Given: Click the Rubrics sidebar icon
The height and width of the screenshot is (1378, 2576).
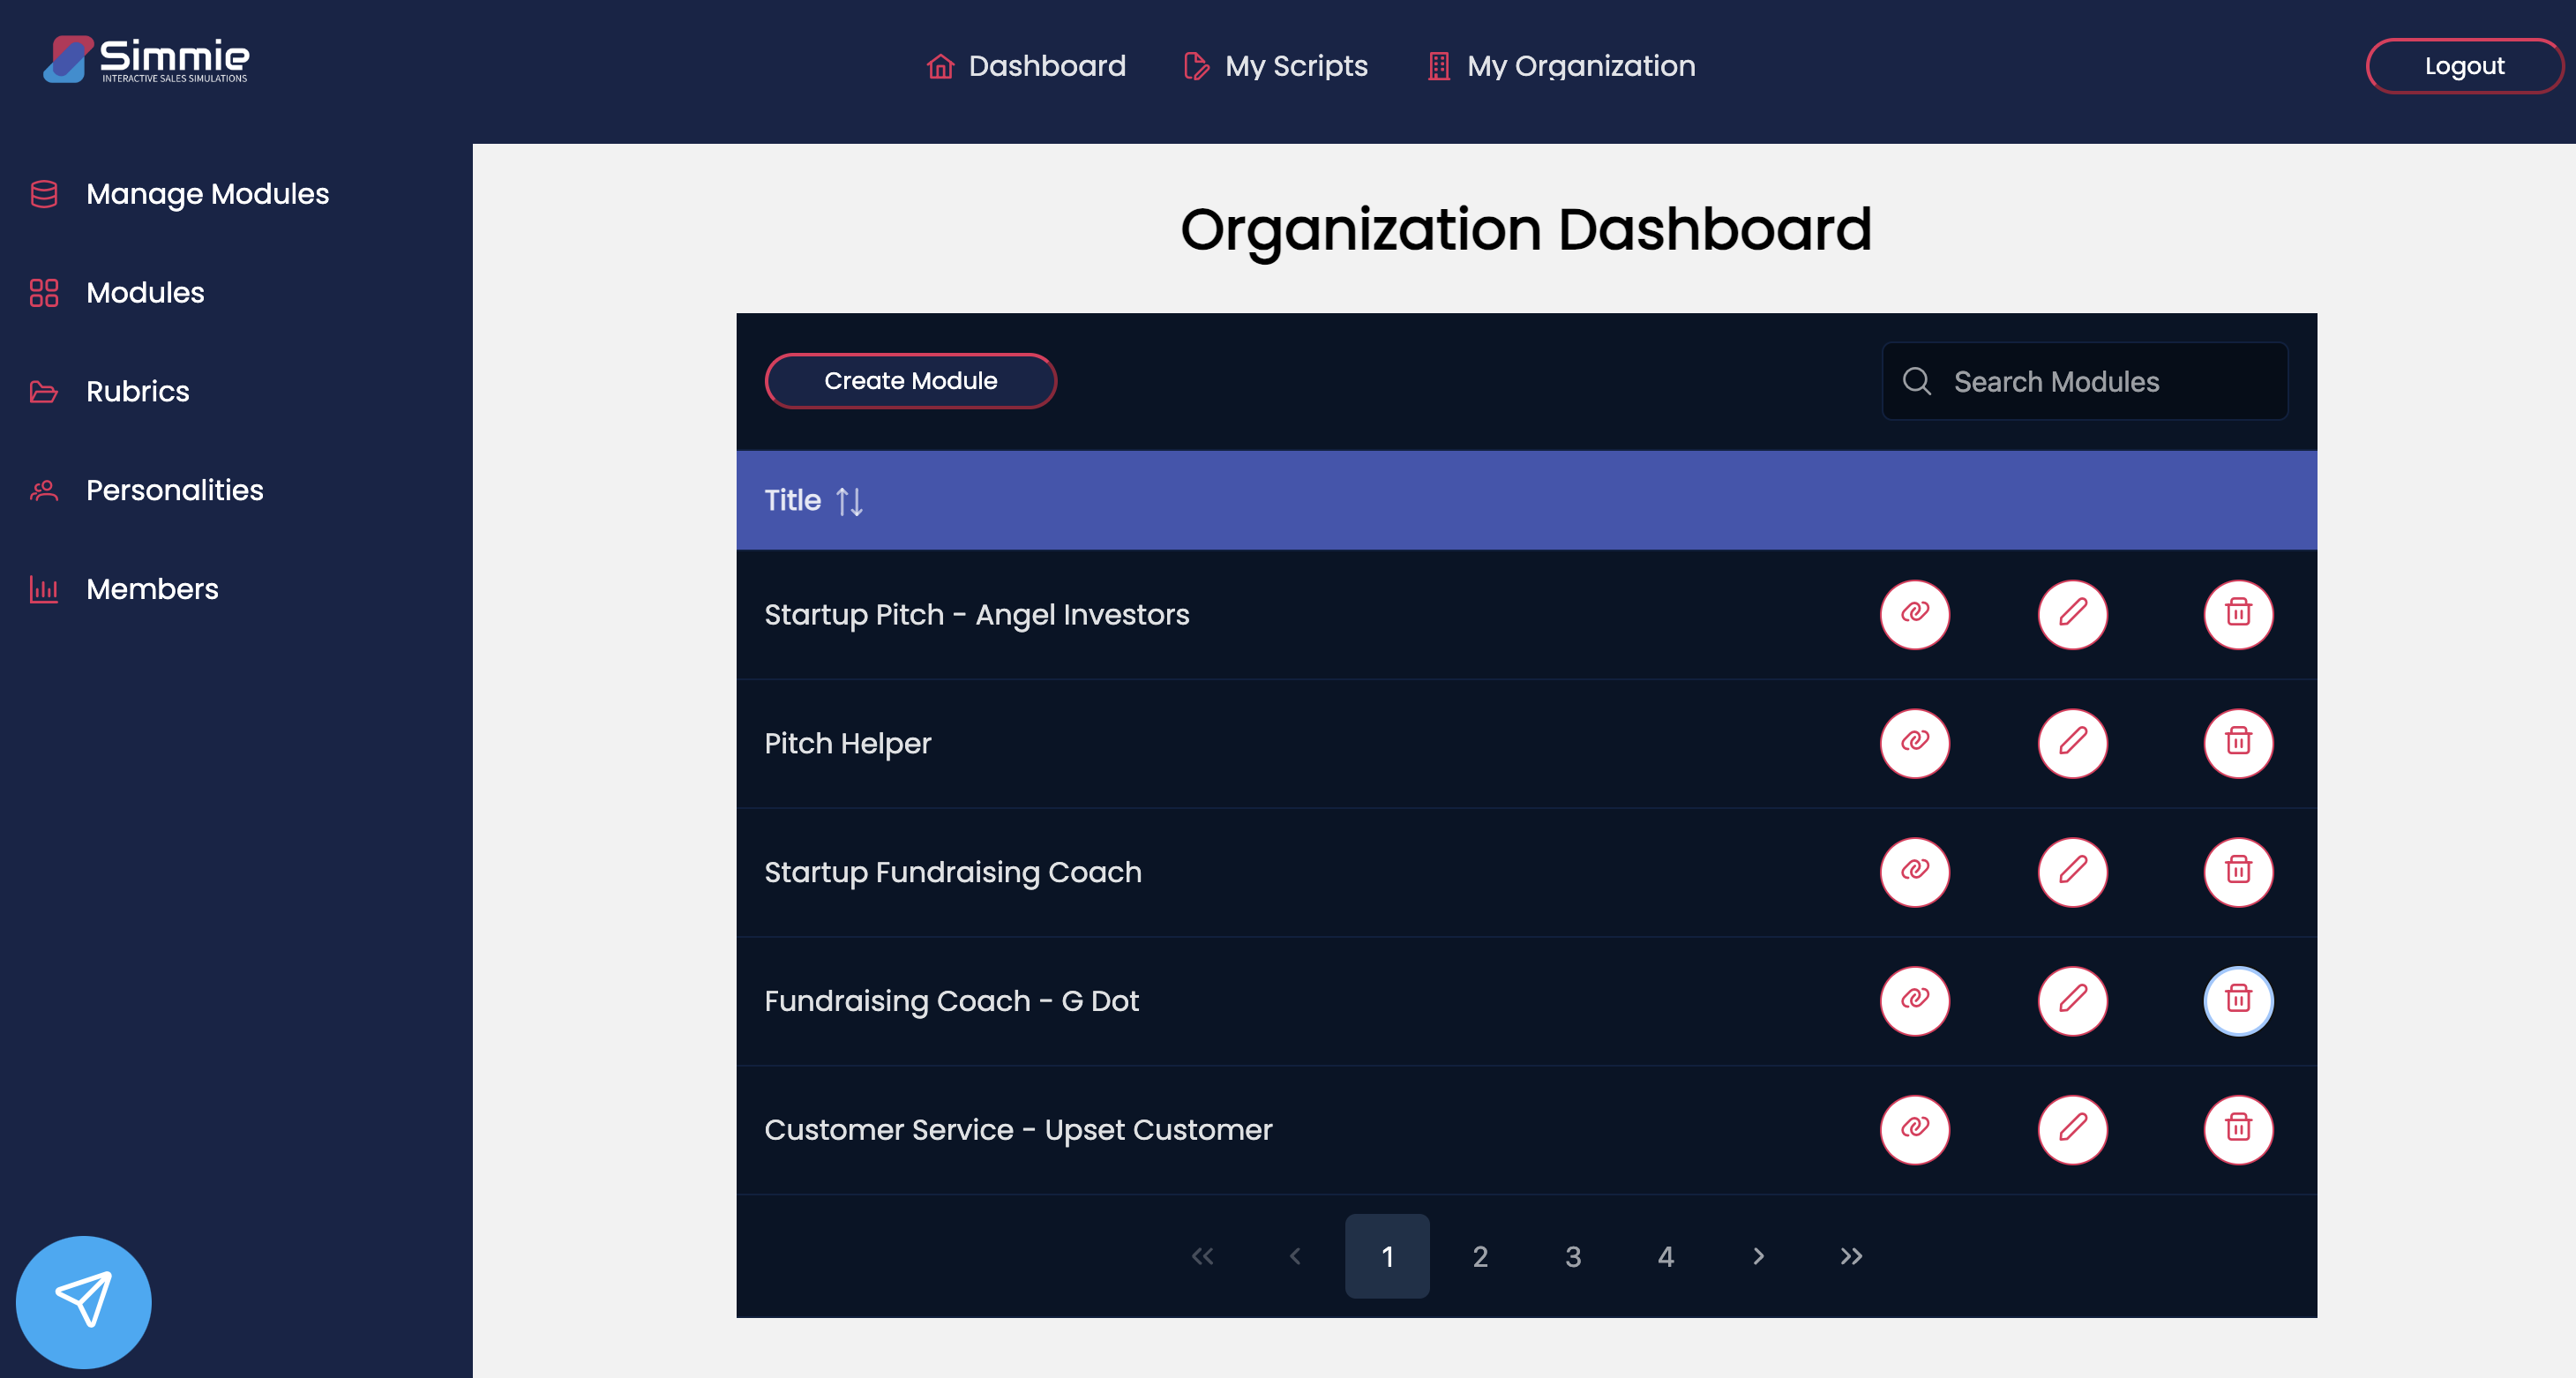Looking at the screenshot, I should (x=44, y=392).
